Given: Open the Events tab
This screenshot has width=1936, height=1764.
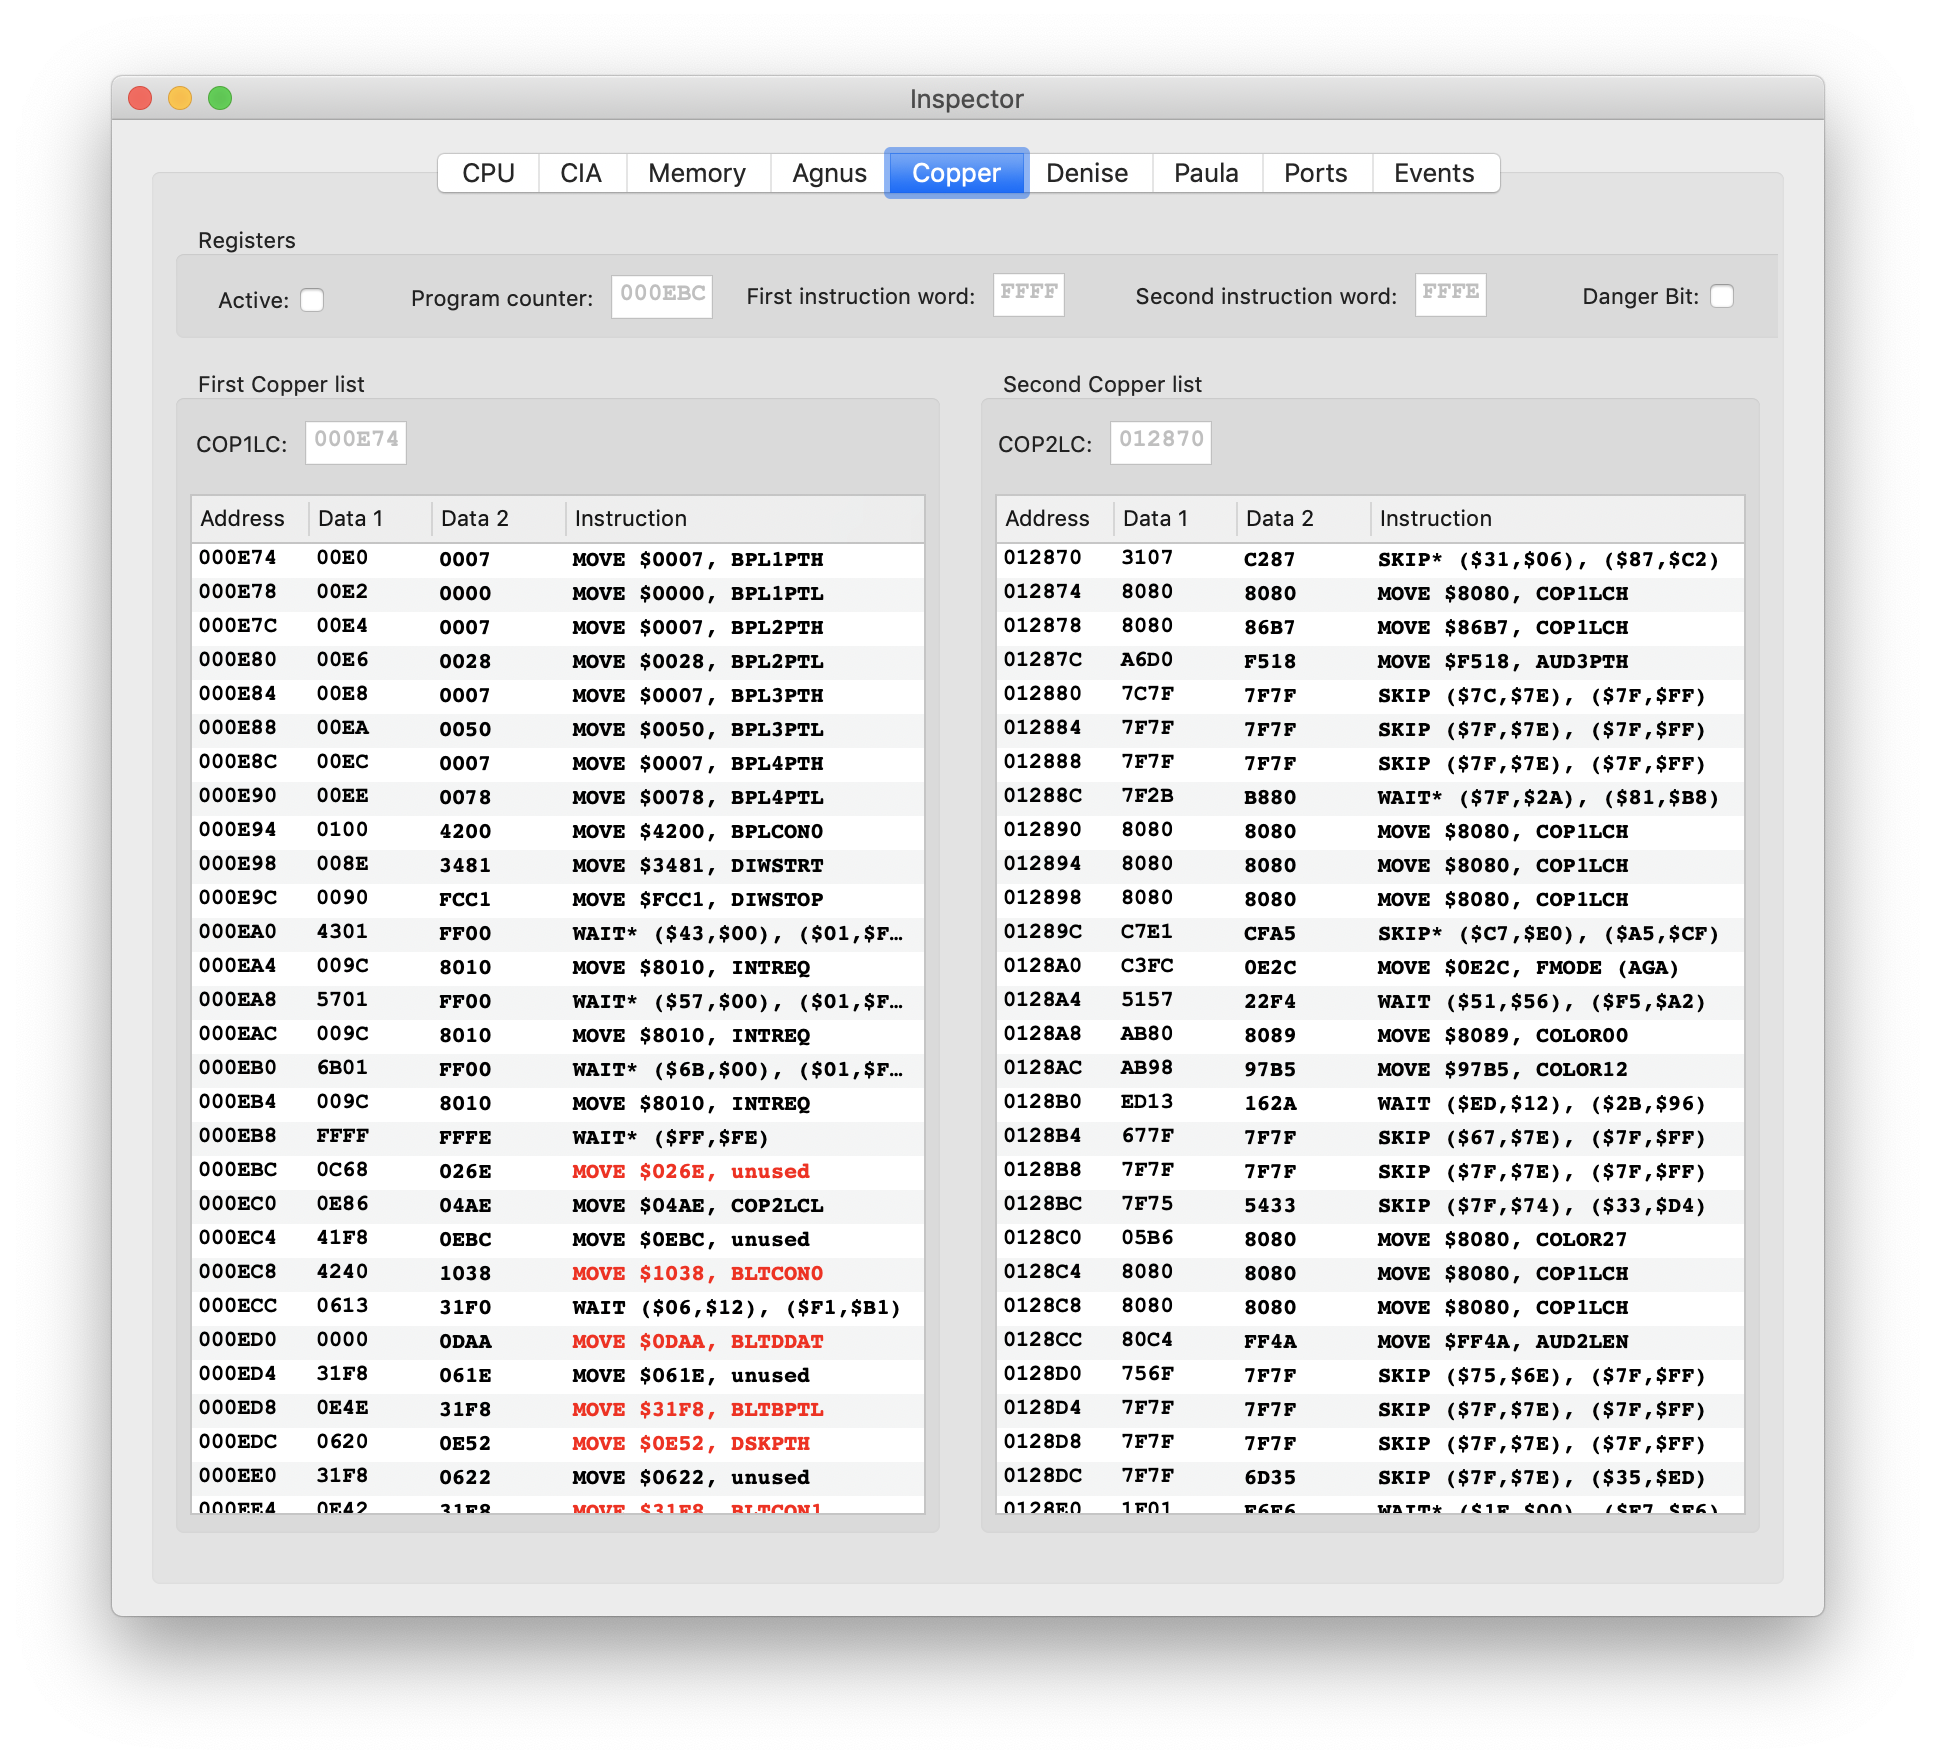Looking at the screenshot, I should coord(1434,173).
